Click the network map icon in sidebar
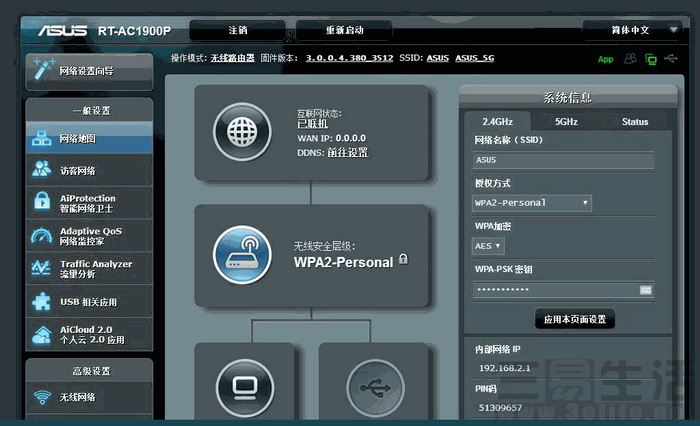 pos(42,138)
